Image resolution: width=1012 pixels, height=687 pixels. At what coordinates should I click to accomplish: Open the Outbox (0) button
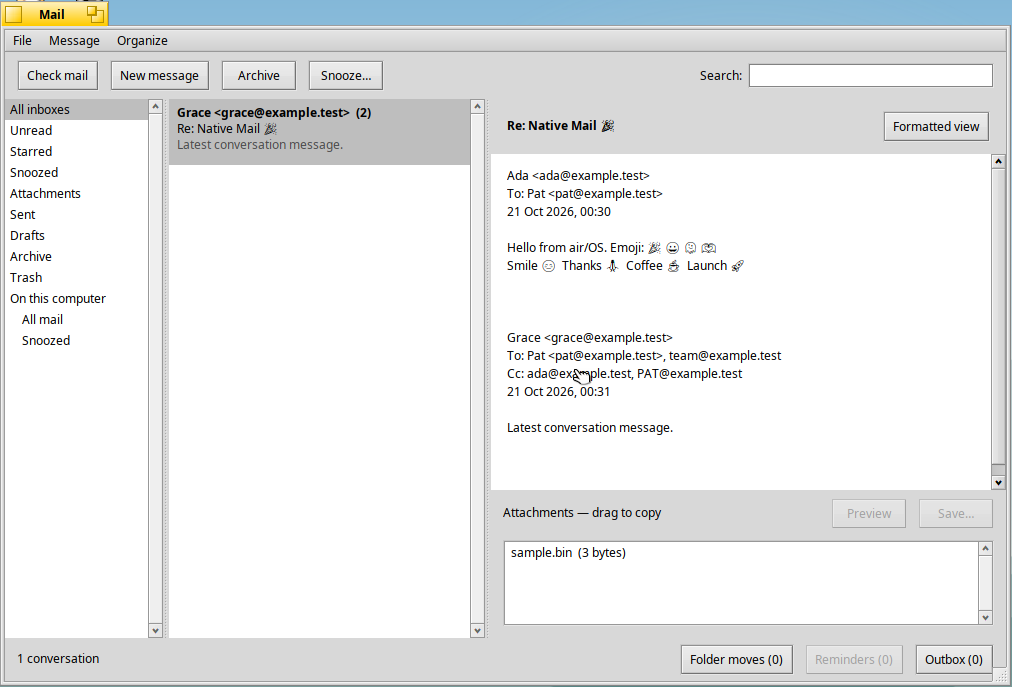(954, 659)
